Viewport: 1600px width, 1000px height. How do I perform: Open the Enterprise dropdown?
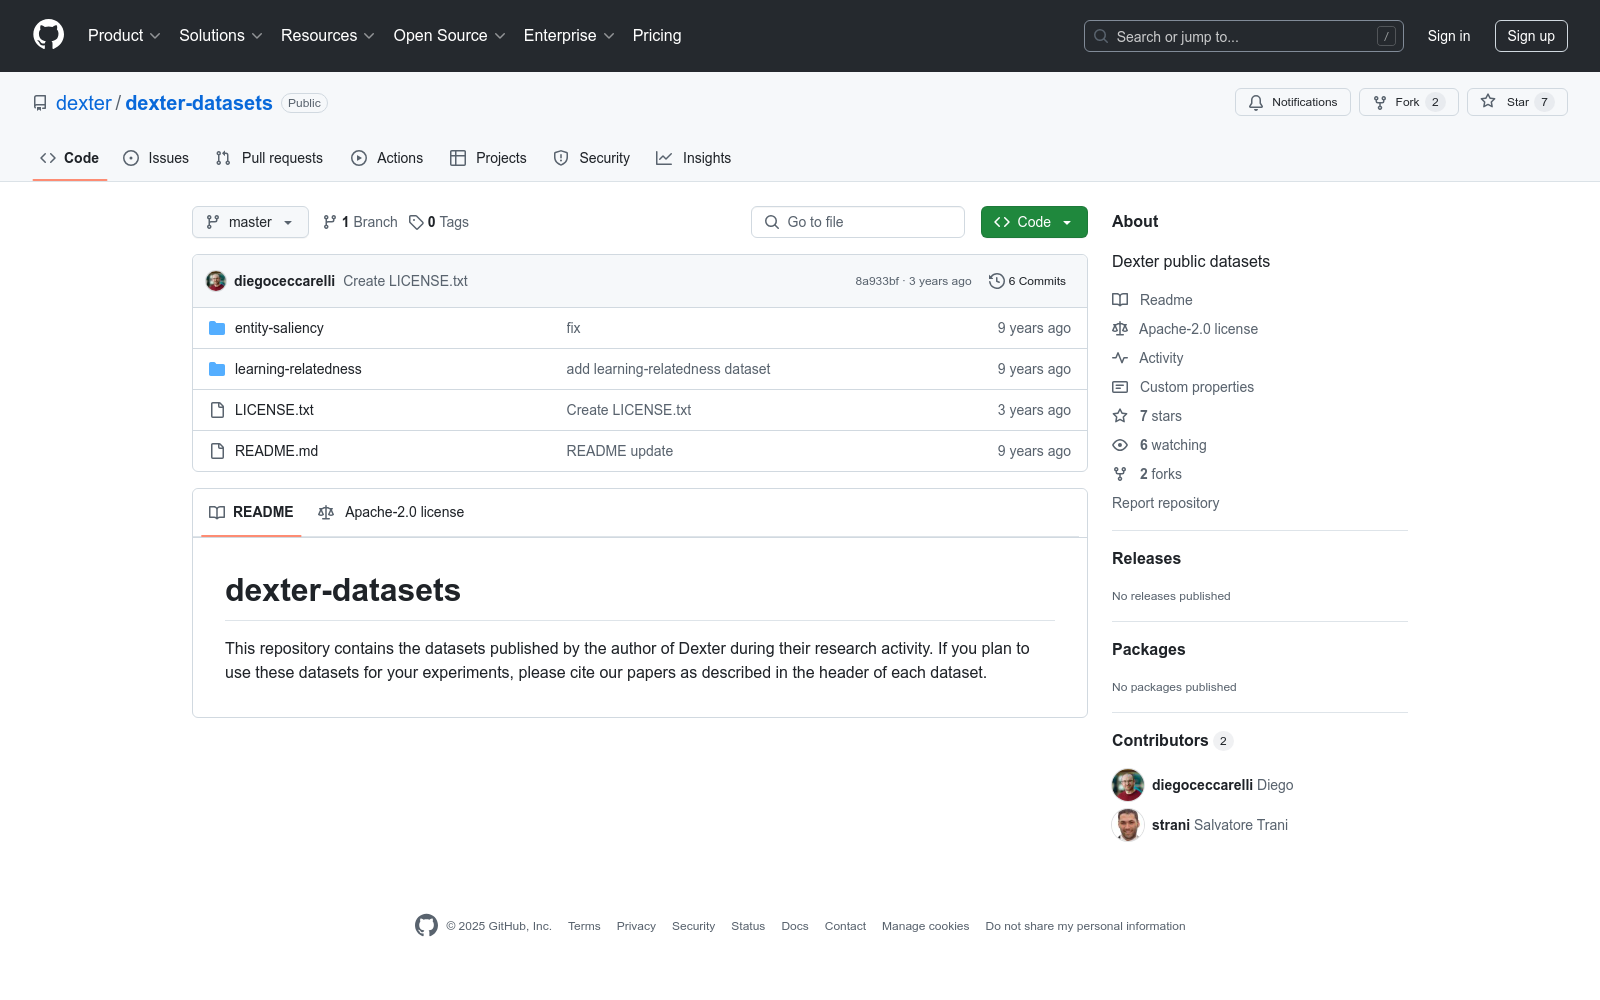[x=569, y=35]
